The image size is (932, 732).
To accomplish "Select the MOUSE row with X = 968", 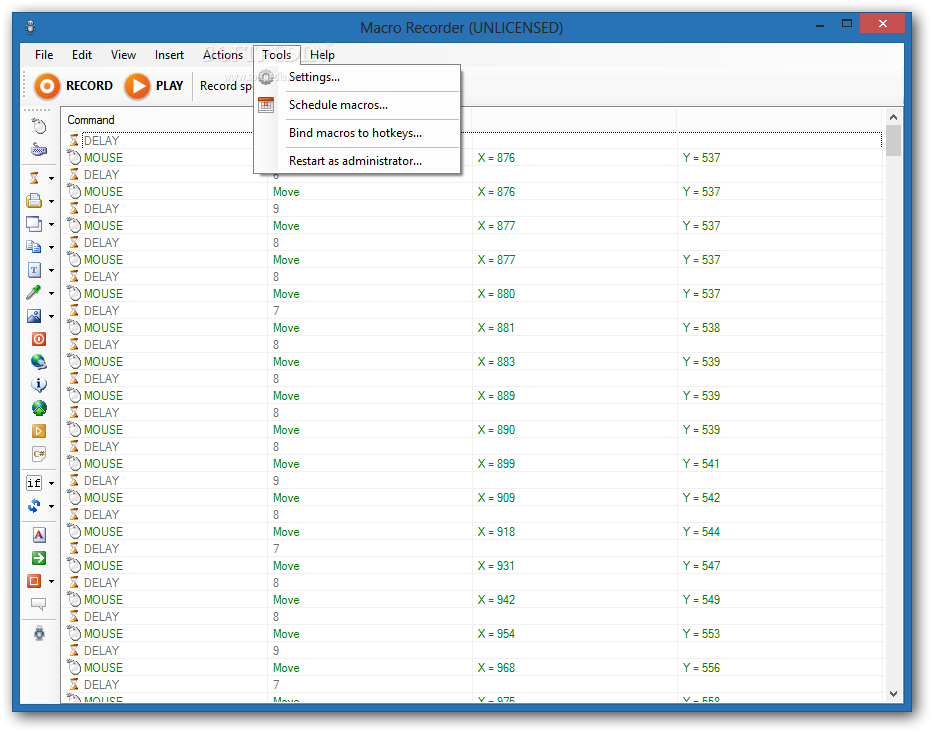I will [x=472, y=668].
